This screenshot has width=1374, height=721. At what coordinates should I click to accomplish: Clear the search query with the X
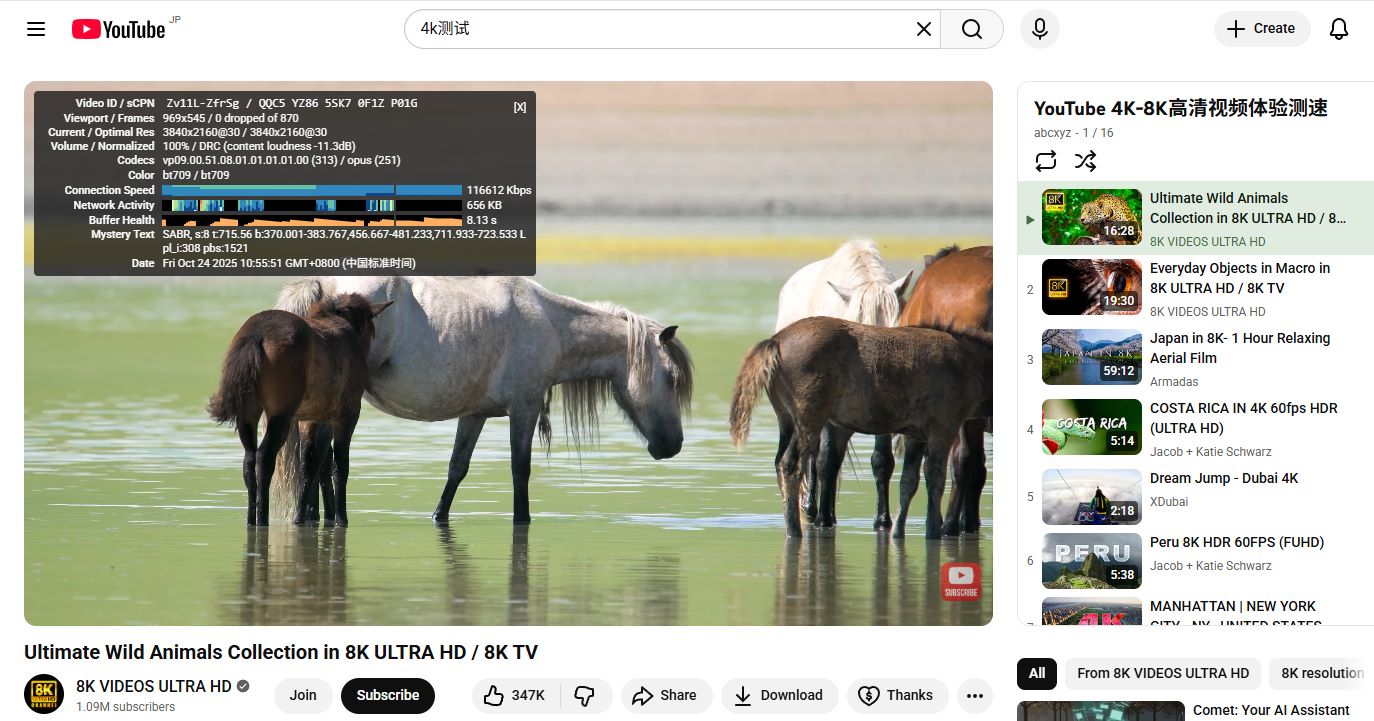point(922,28)
